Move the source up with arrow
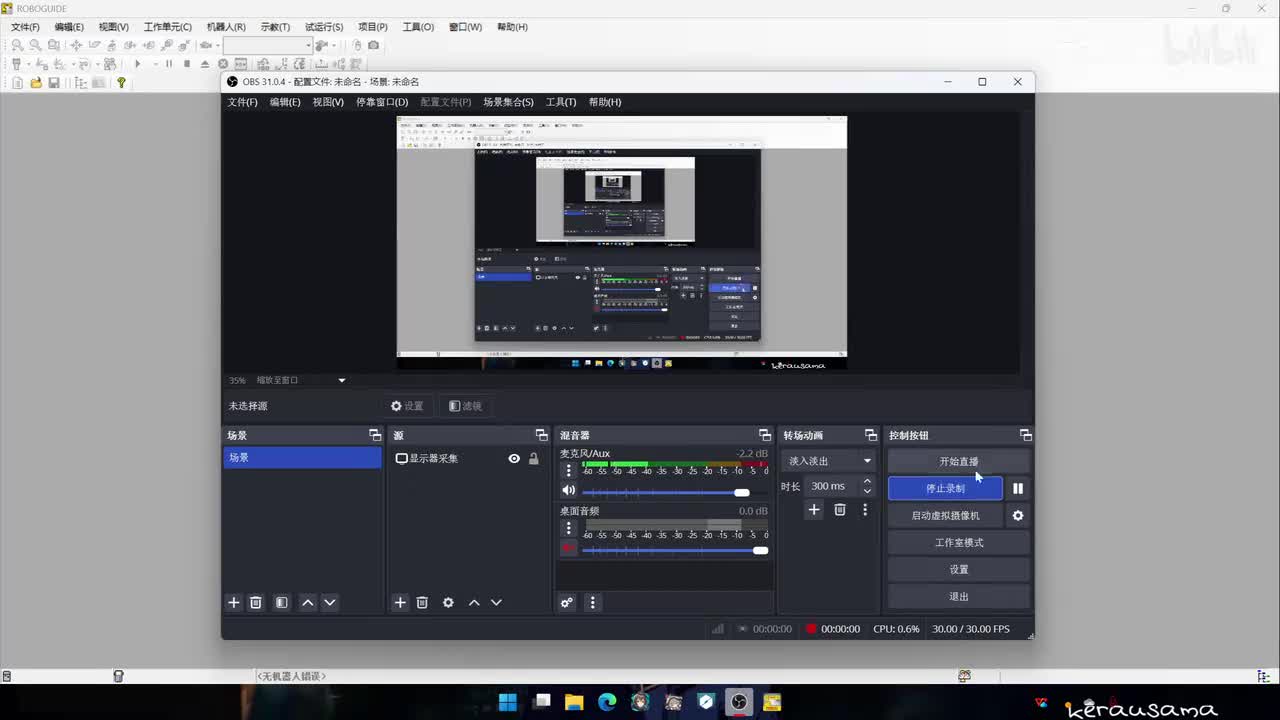This screenshot has width=1280, height=720. 474,603
